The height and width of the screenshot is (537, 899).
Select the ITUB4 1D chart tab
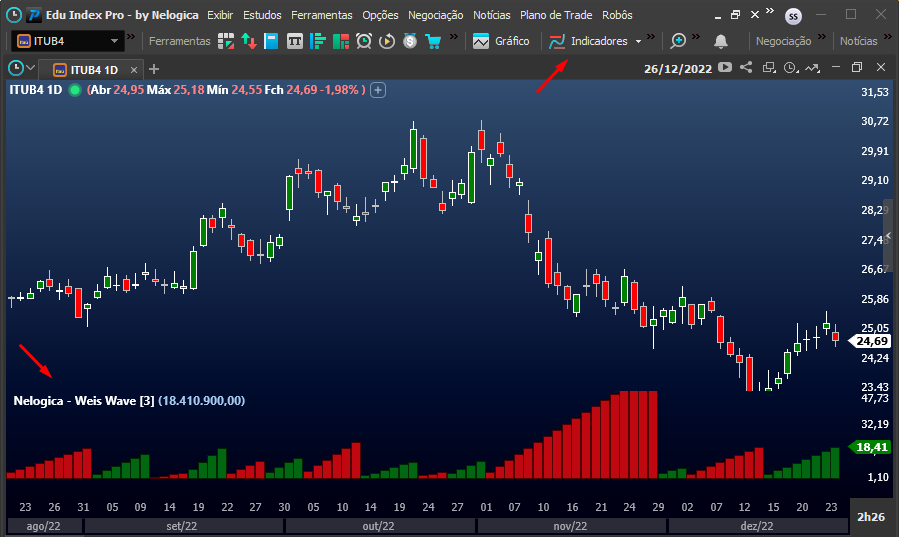point(91,69)
